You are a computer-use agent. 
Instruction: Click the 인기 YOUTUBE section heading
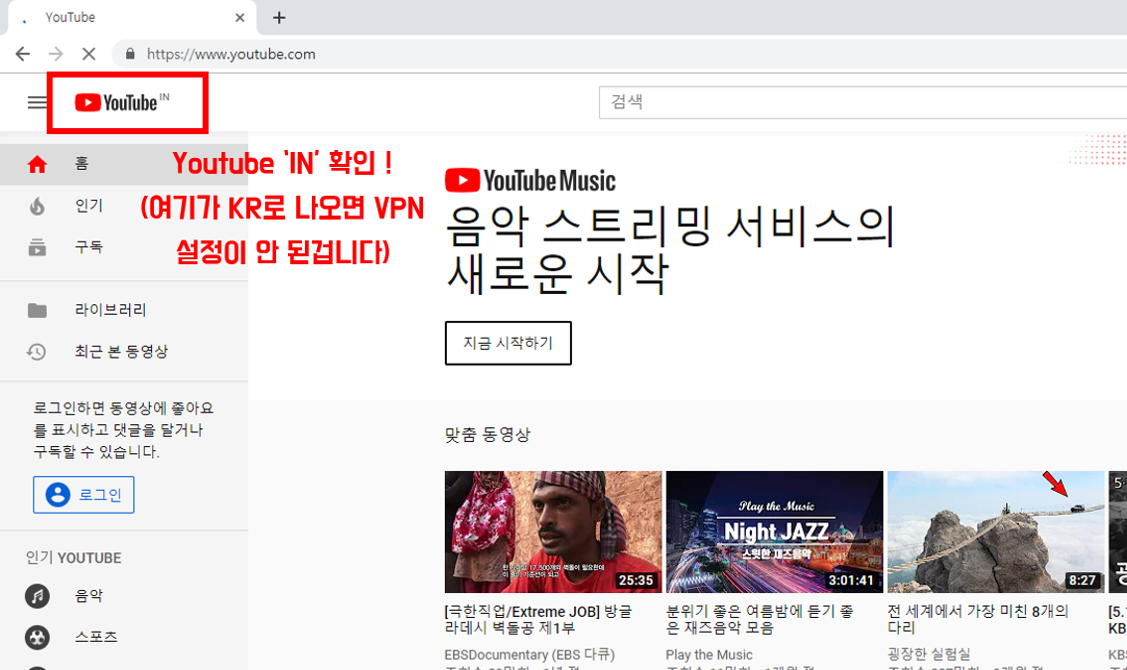73,558
